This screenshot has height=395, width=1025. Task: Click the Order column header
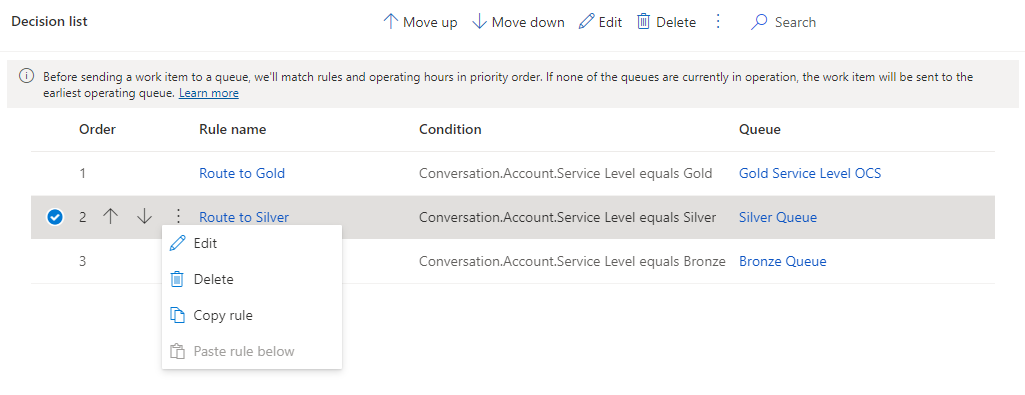(97, 129)
